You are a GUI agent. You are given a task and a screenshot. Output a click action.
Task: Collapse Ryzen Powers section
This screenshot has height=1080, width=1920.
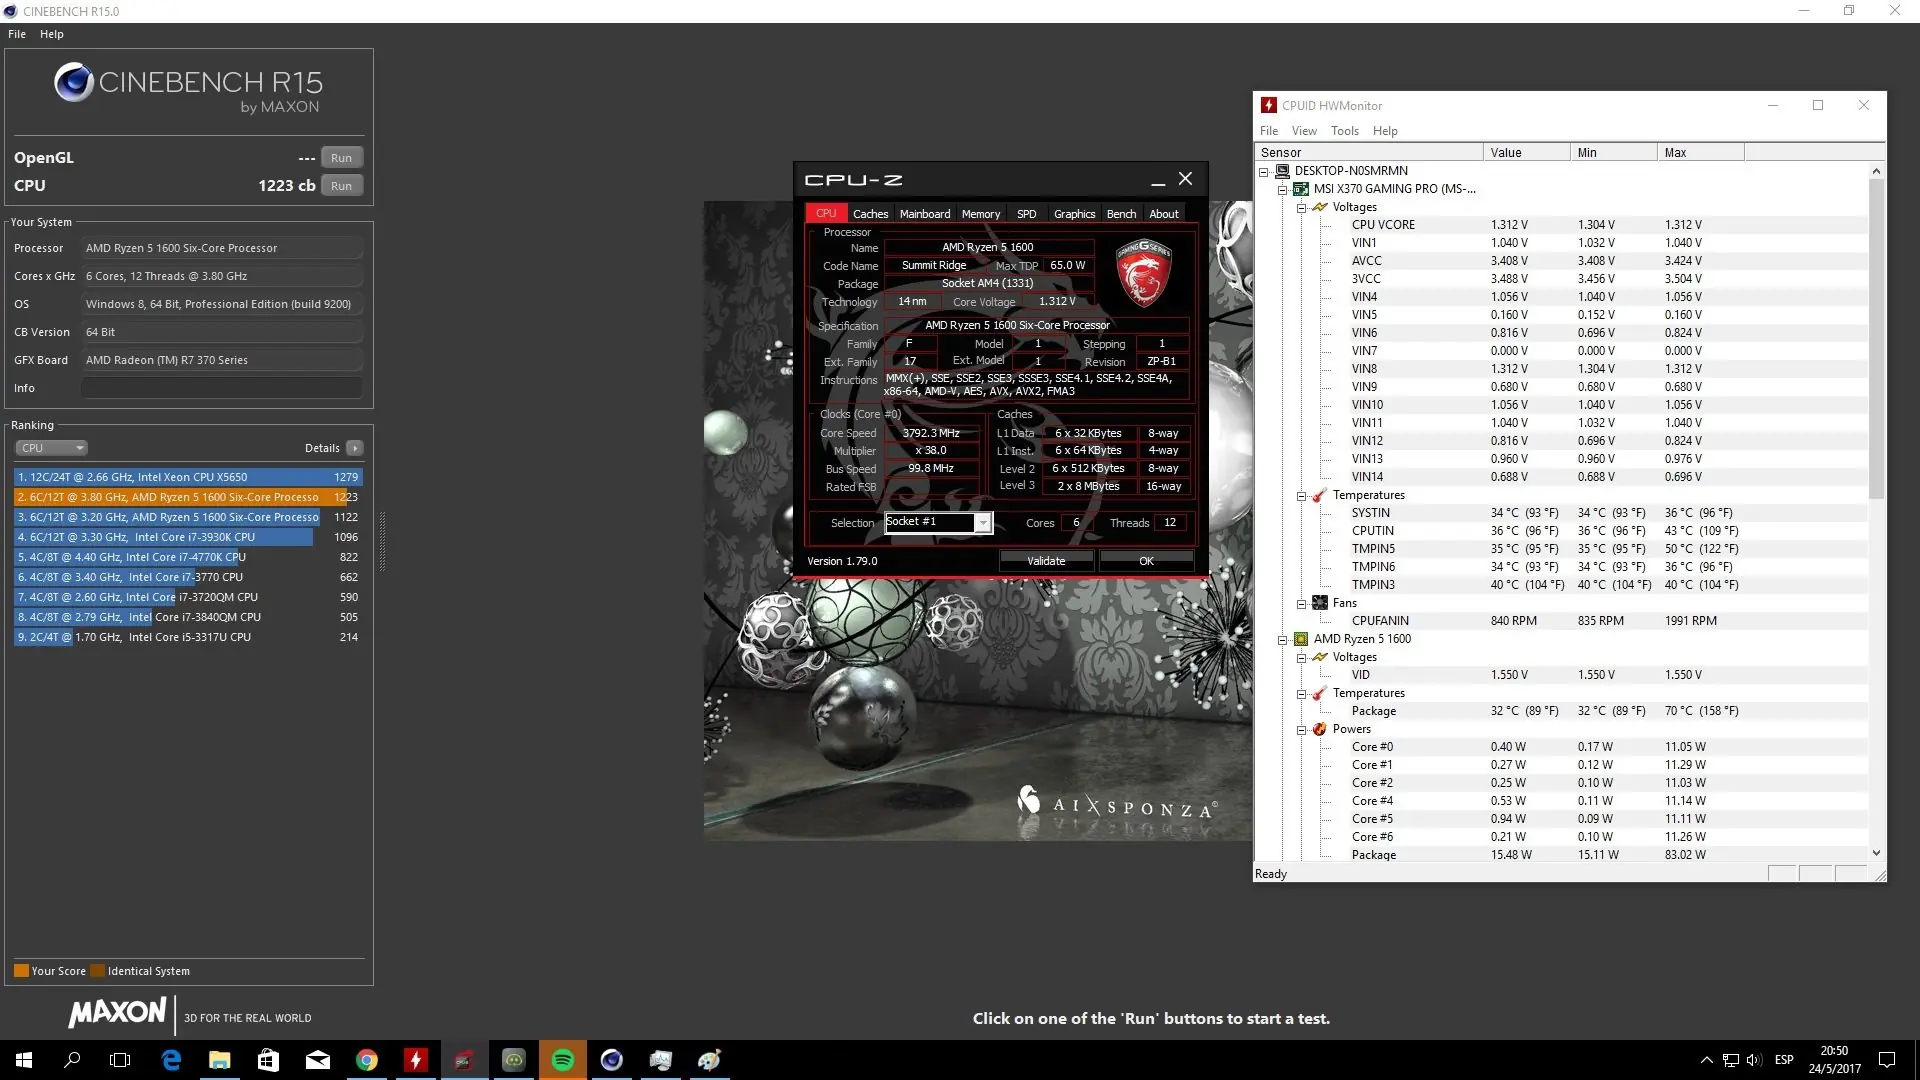point(1302,730)
